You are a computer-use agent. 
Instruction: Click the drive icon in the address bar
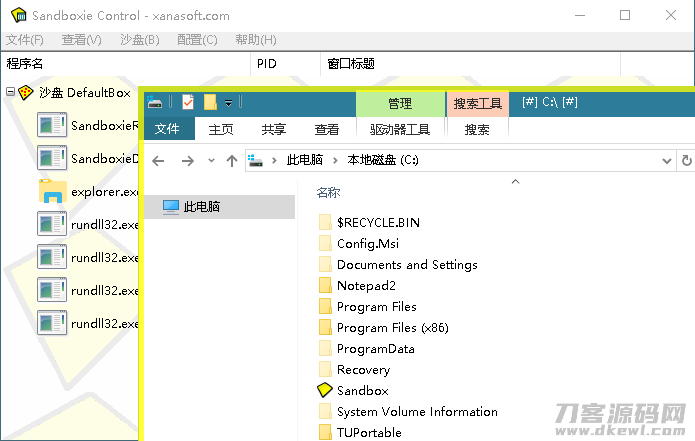tap(255, 160)
